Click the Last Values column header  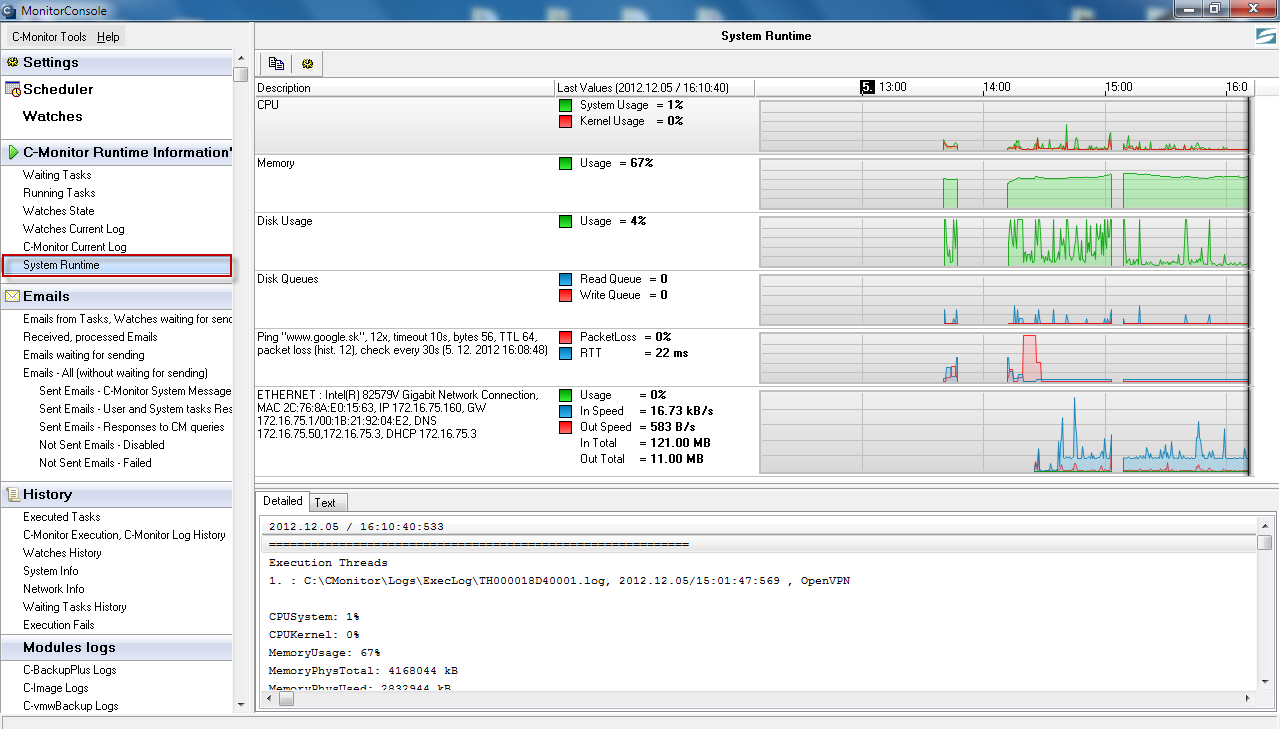point(655,88)
